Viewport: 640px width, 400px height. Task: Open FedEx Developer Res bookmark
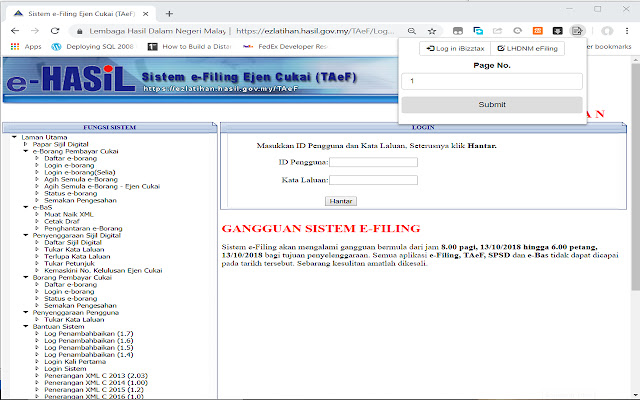pos(285,47)
